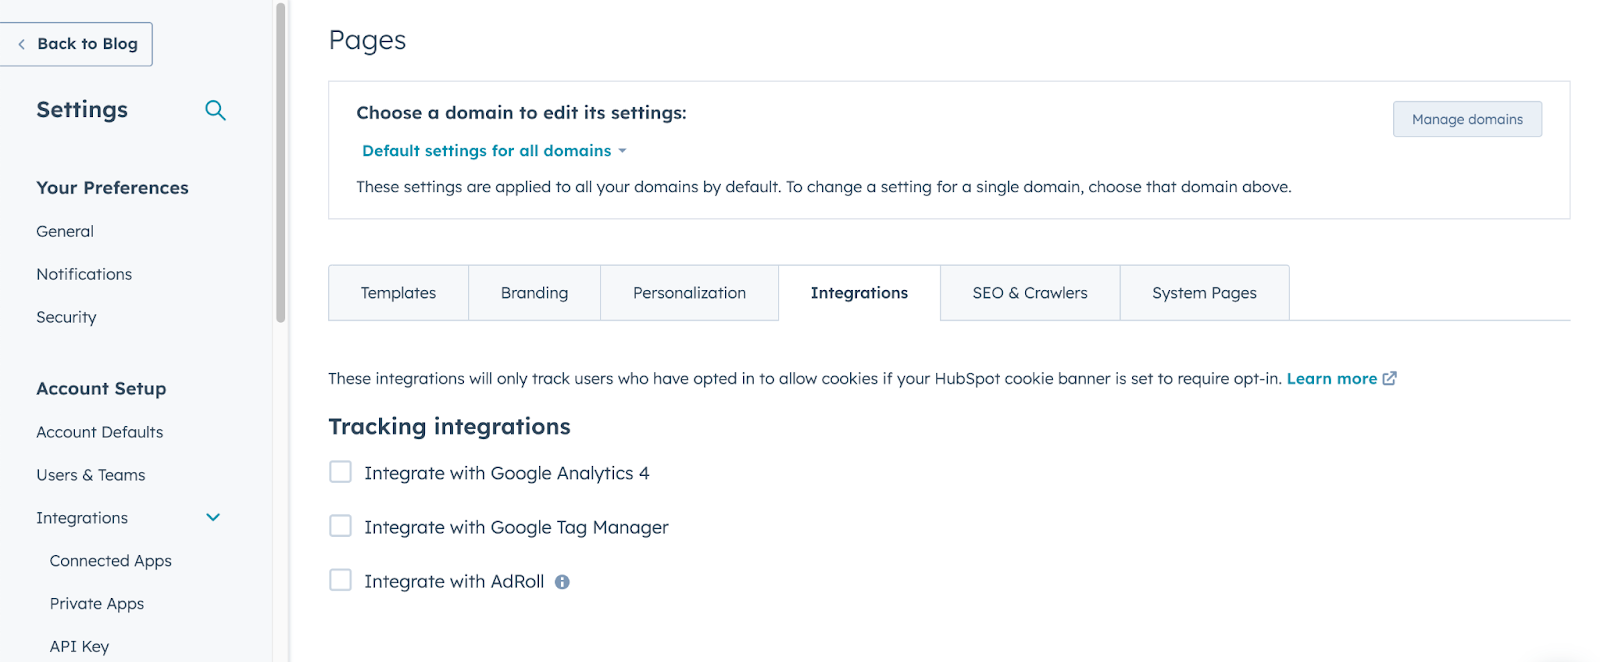Screen dimensions: 1600x662
Task: Click the external link icon beside Learn more
Action: [x=1389, y=379]
